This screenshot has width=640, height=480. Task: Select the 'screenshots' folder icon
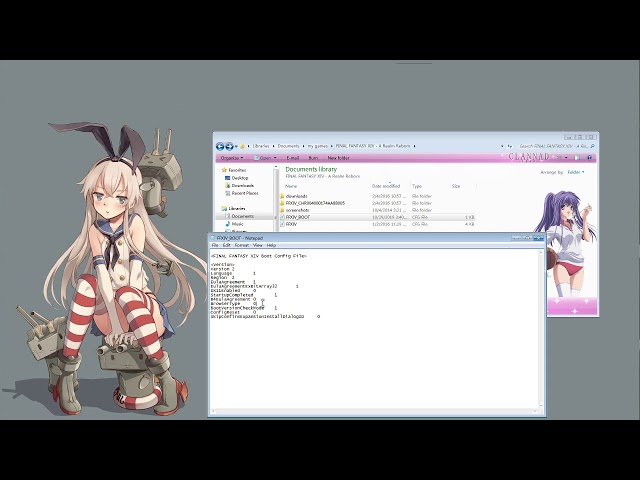[x=282, y=210]
